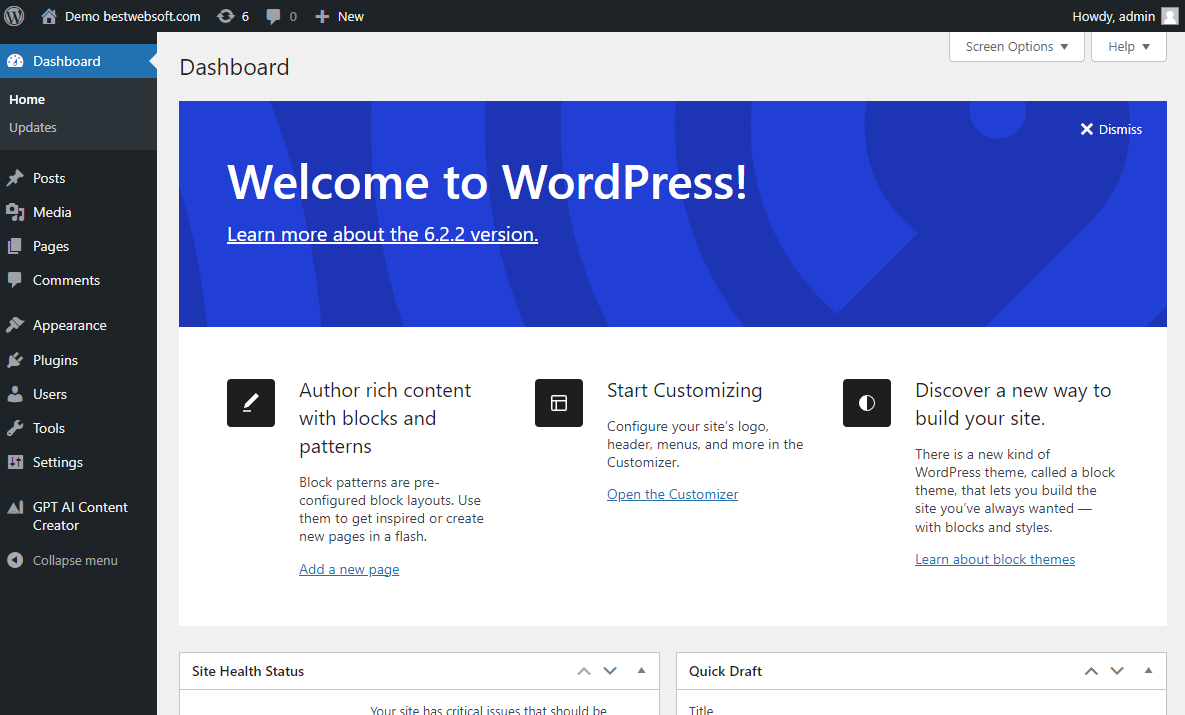Expand the Help dropdown tab
The width and height of the screenshot is (1185, 715).
pos(1128,47)
